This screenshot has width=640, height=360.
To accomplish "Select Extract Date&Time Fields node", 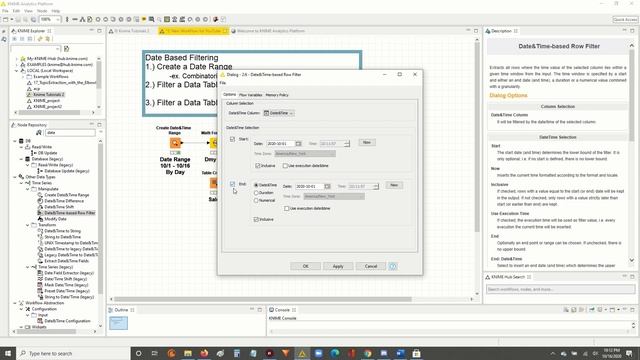I will coord(67,261).
